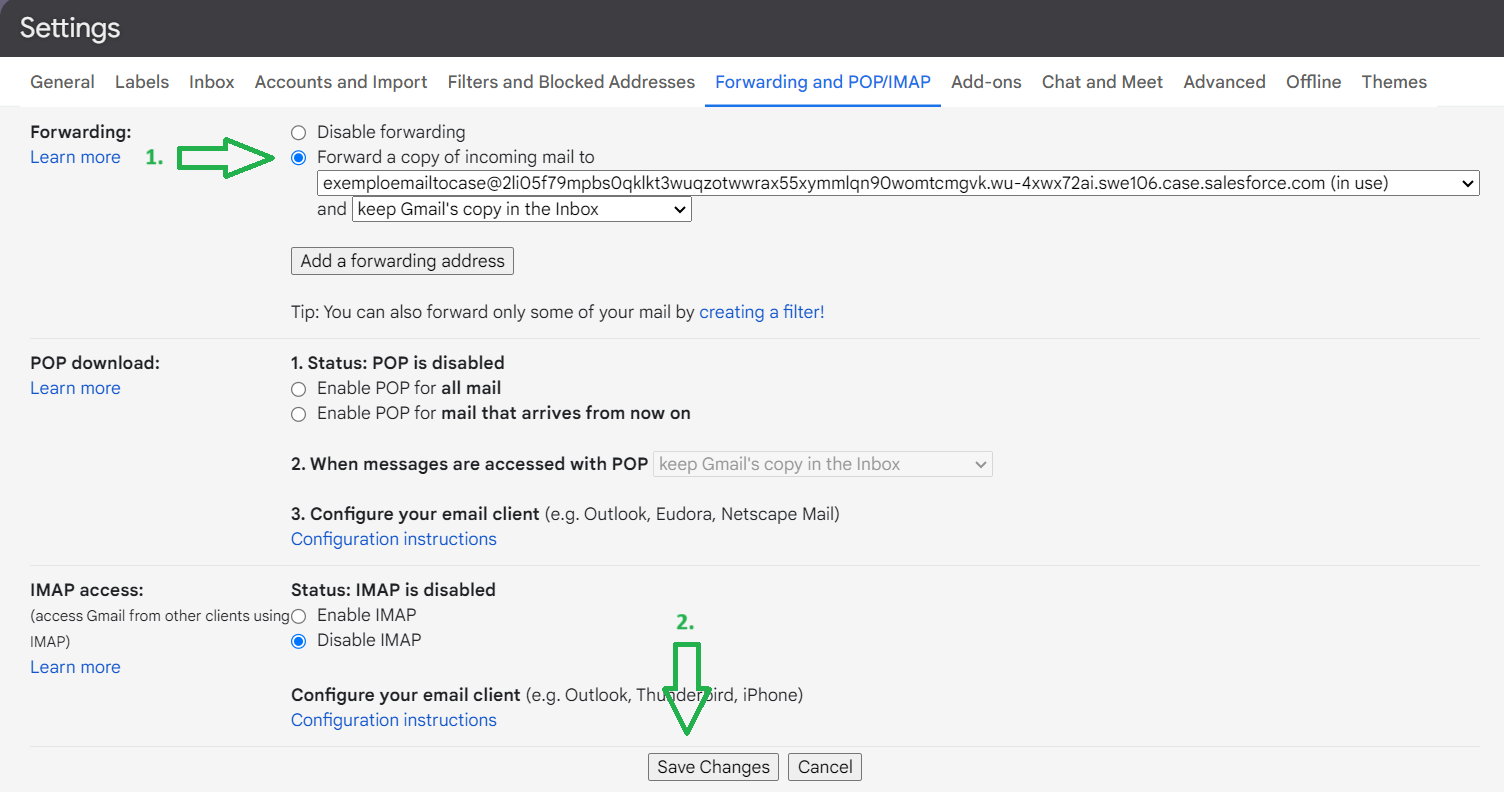Open the Chat and Meet tab
The width and height of the screenshot is (1504, 792).
point(1102,81)
